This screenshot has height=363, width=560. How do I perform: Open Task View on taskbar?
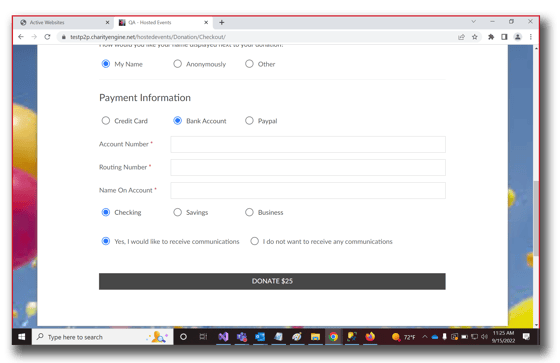click(x=203, y=337)
